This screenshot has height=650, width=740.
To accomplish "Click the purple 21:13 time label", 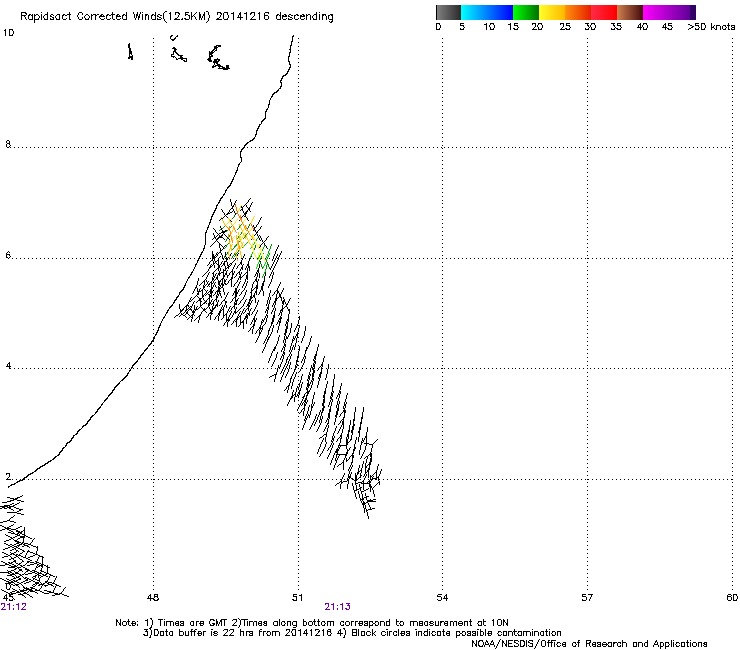I will (x=337, y=607).
